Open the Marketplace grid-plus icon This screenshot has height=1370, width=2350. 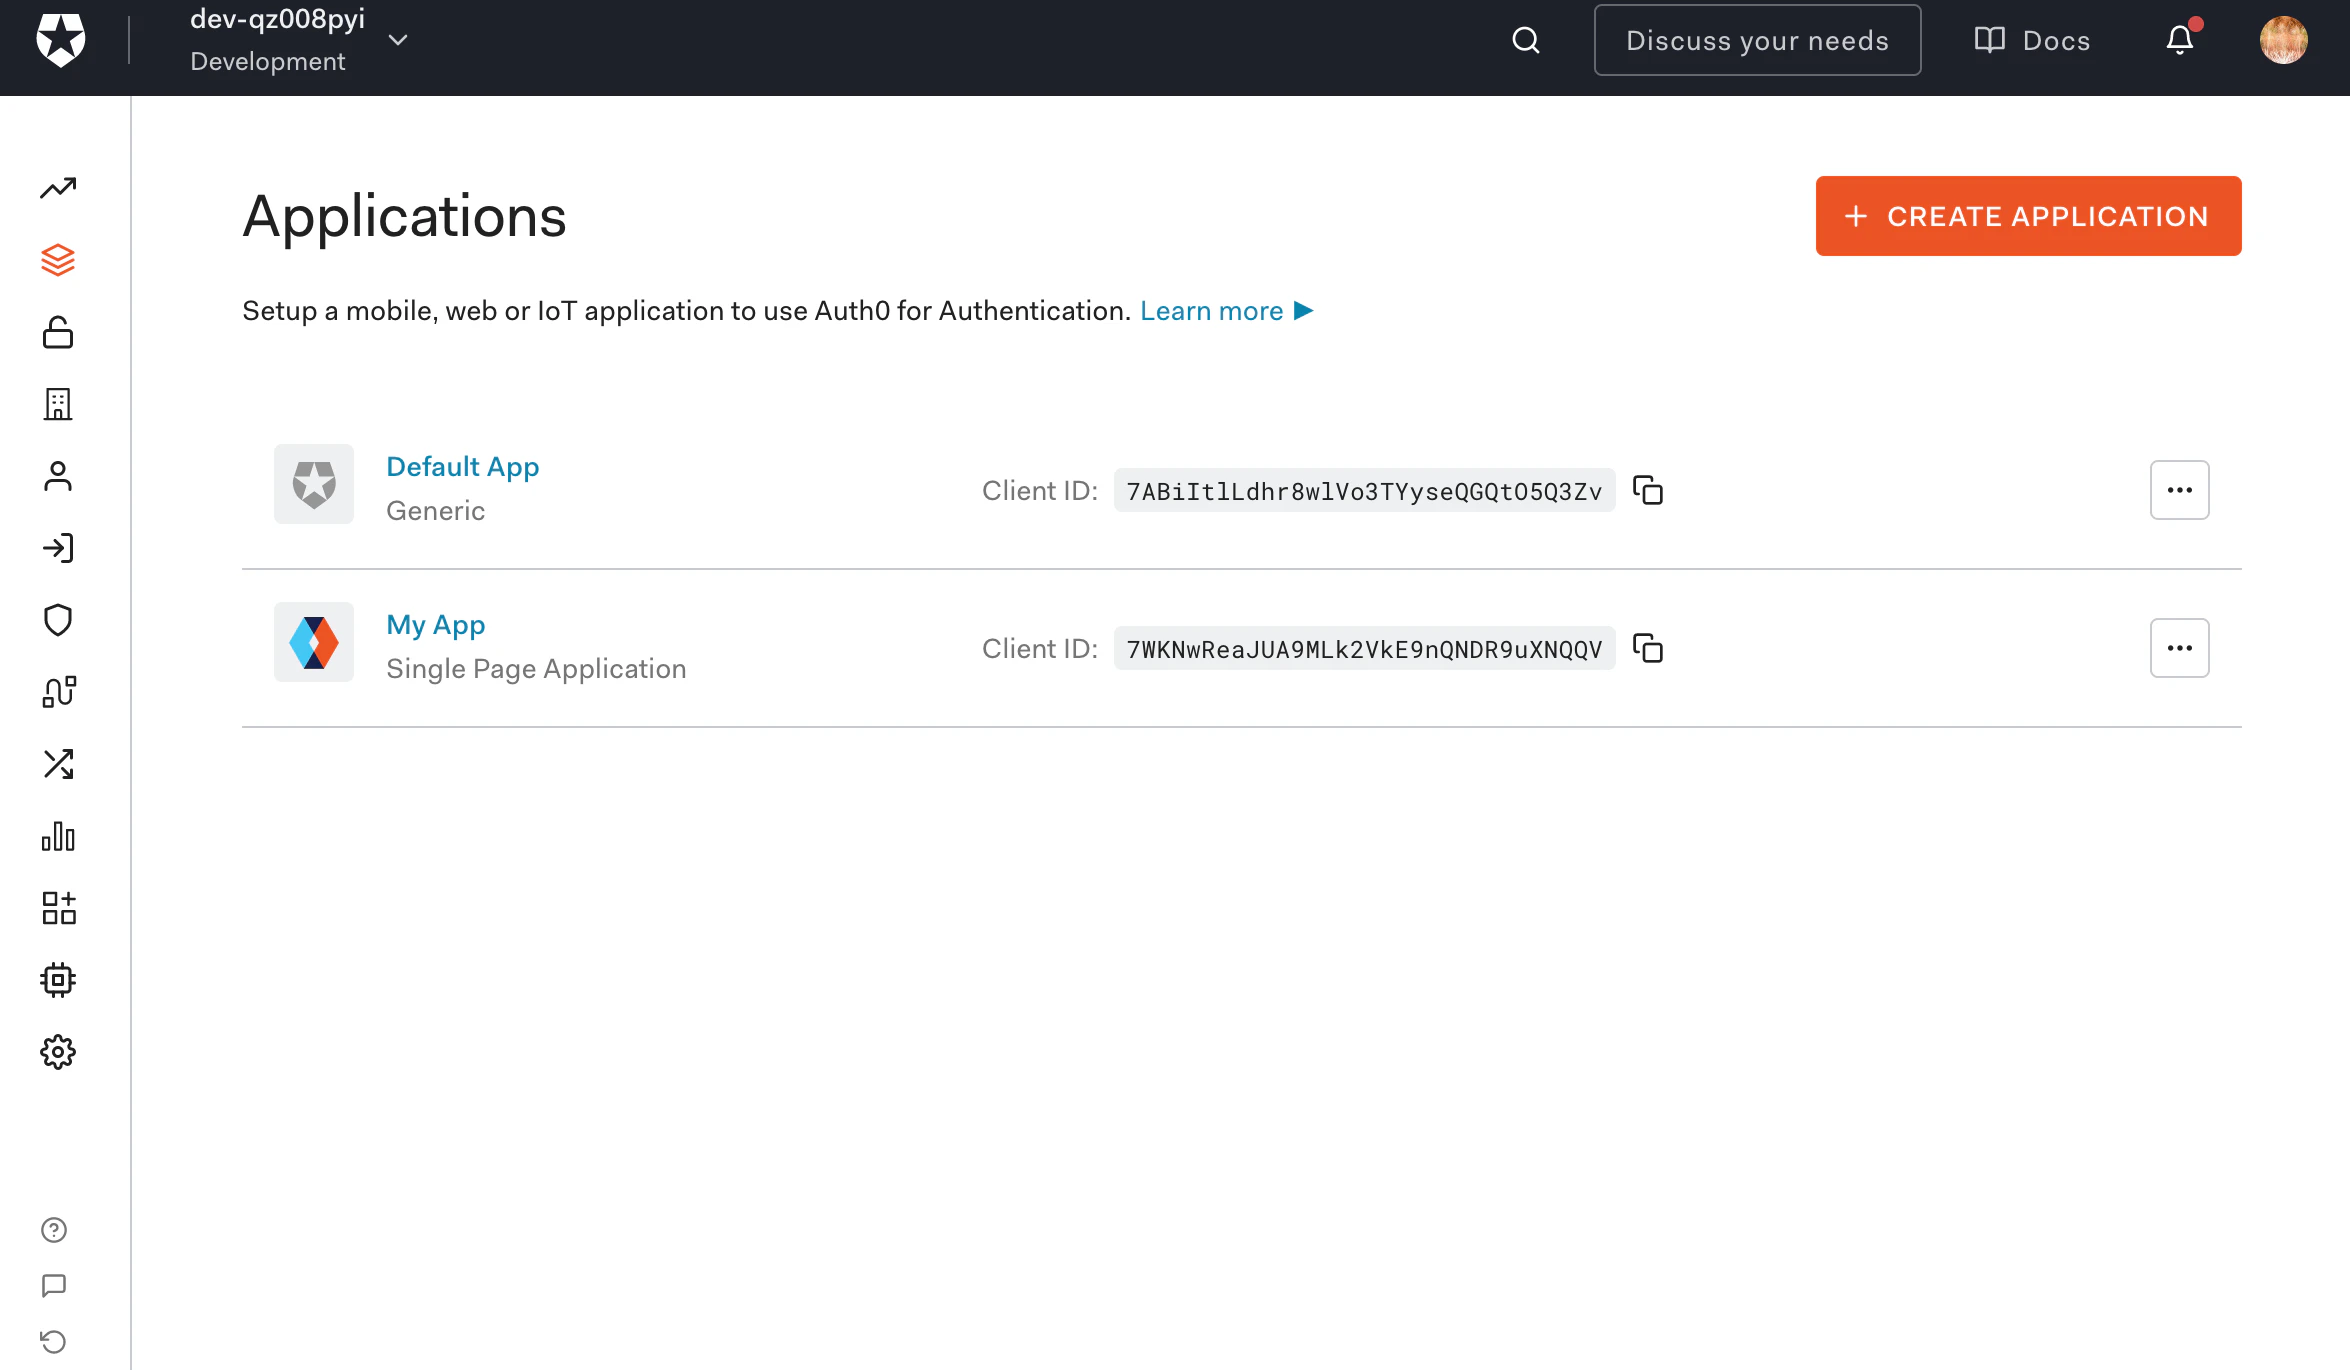58,908
